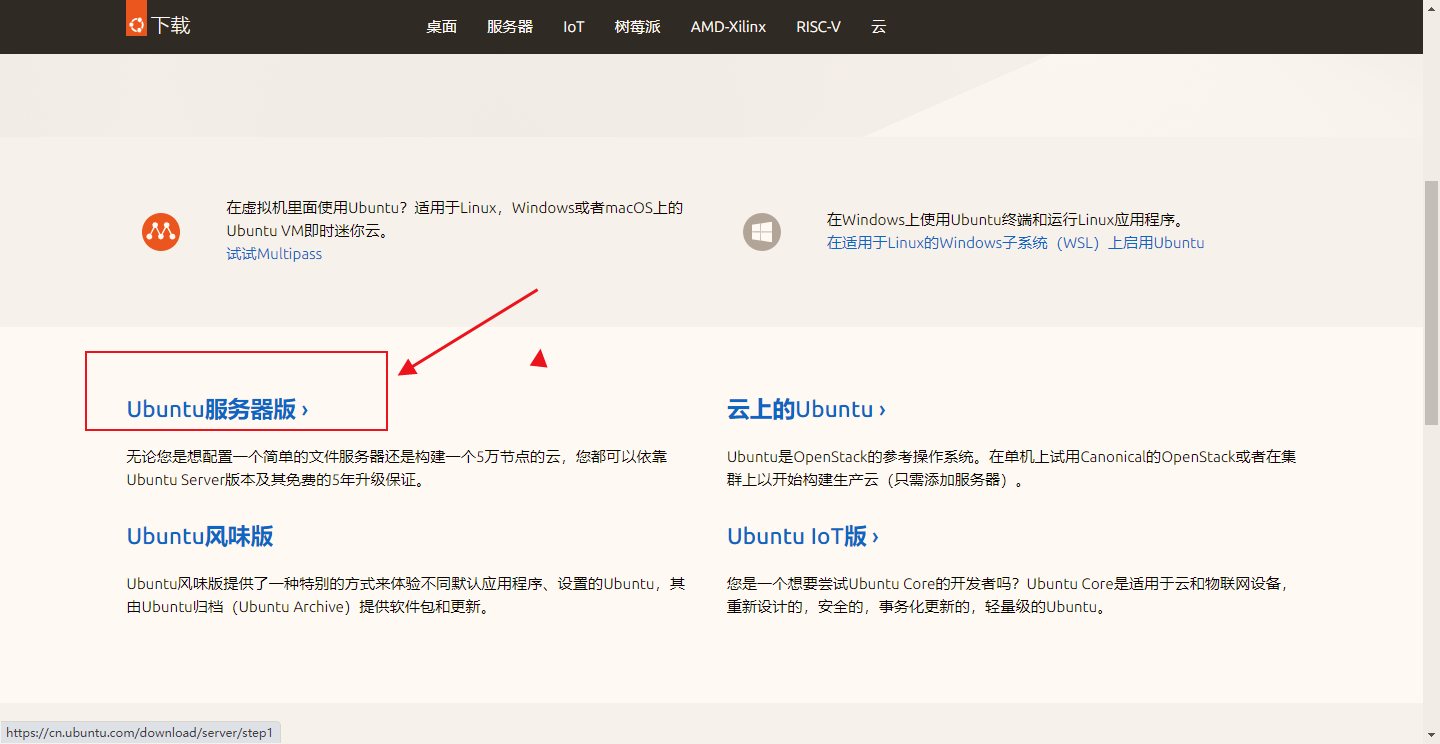
Task: Go to the 树莓派 navigation item
Action: point(637,27)
